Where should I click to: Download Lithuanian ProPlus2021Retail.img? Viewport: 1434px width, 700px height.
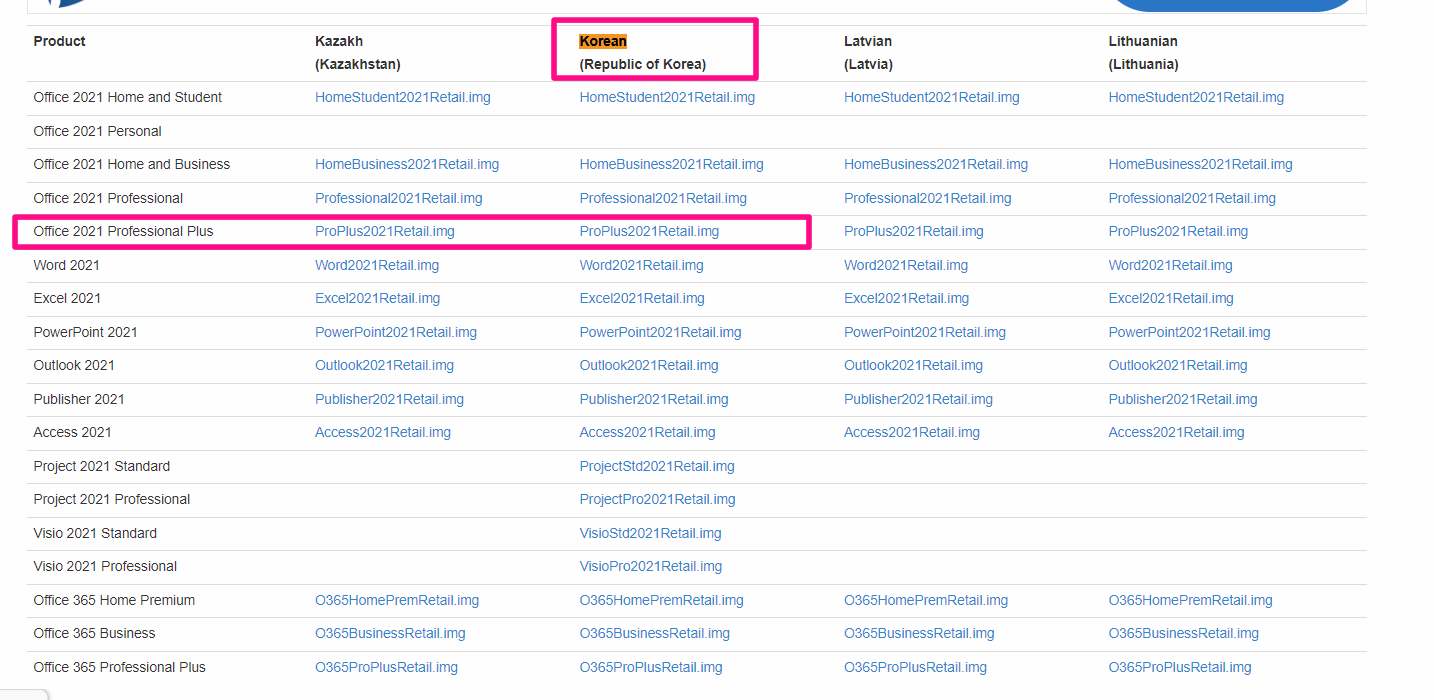click(x=1178, y=231)
